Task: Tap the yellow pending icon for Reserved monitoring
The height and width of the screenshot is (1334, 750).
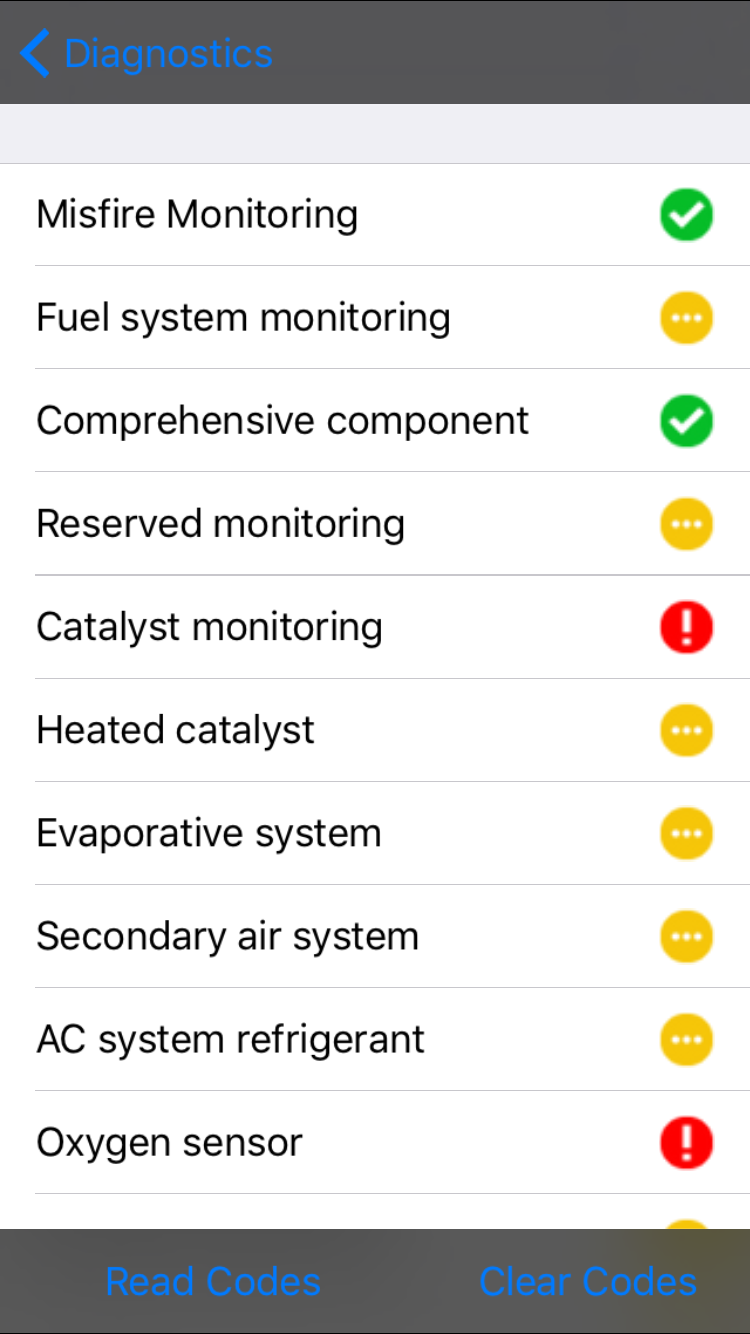Action: pyautogui.click(x=686, y=524)
